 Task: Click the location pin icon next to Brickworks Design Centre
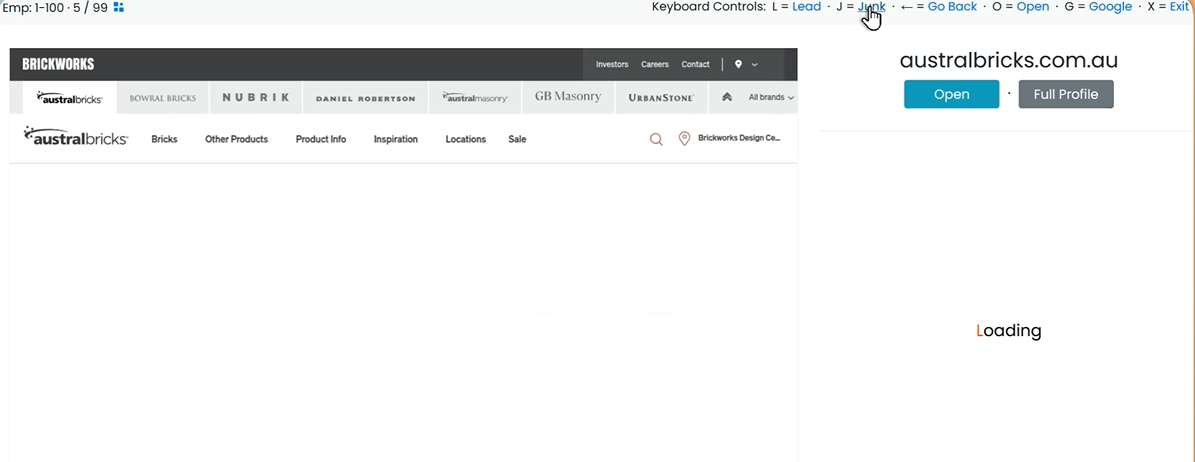point(684,138)
